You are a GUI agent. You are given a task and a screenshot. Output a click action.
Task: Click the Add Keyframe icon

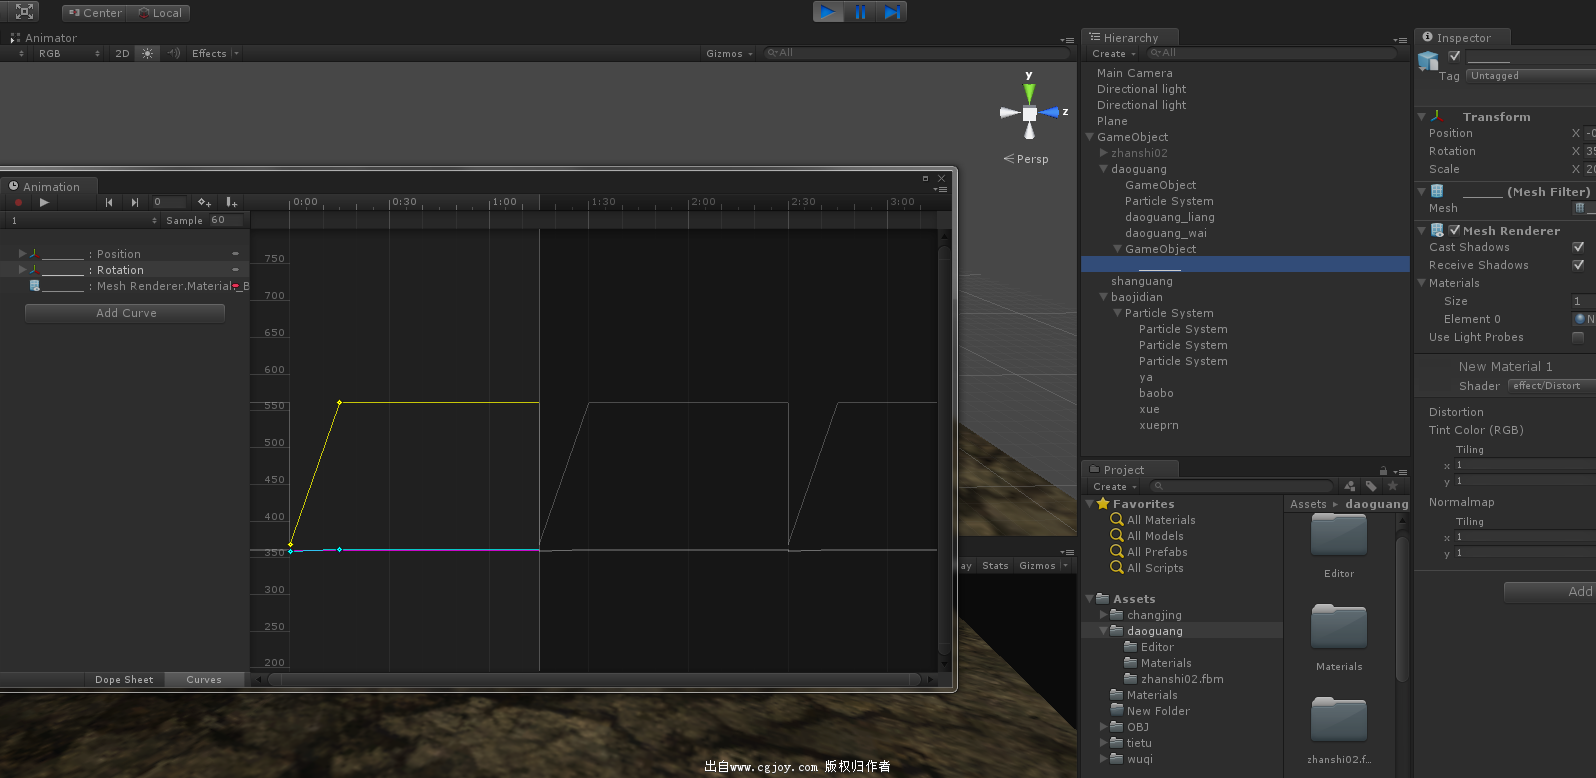[204, 202]
